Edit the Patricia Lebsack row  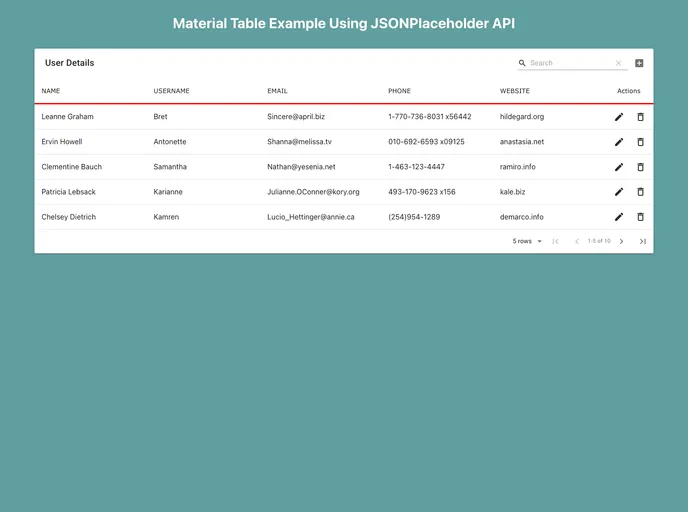[619, 192]
